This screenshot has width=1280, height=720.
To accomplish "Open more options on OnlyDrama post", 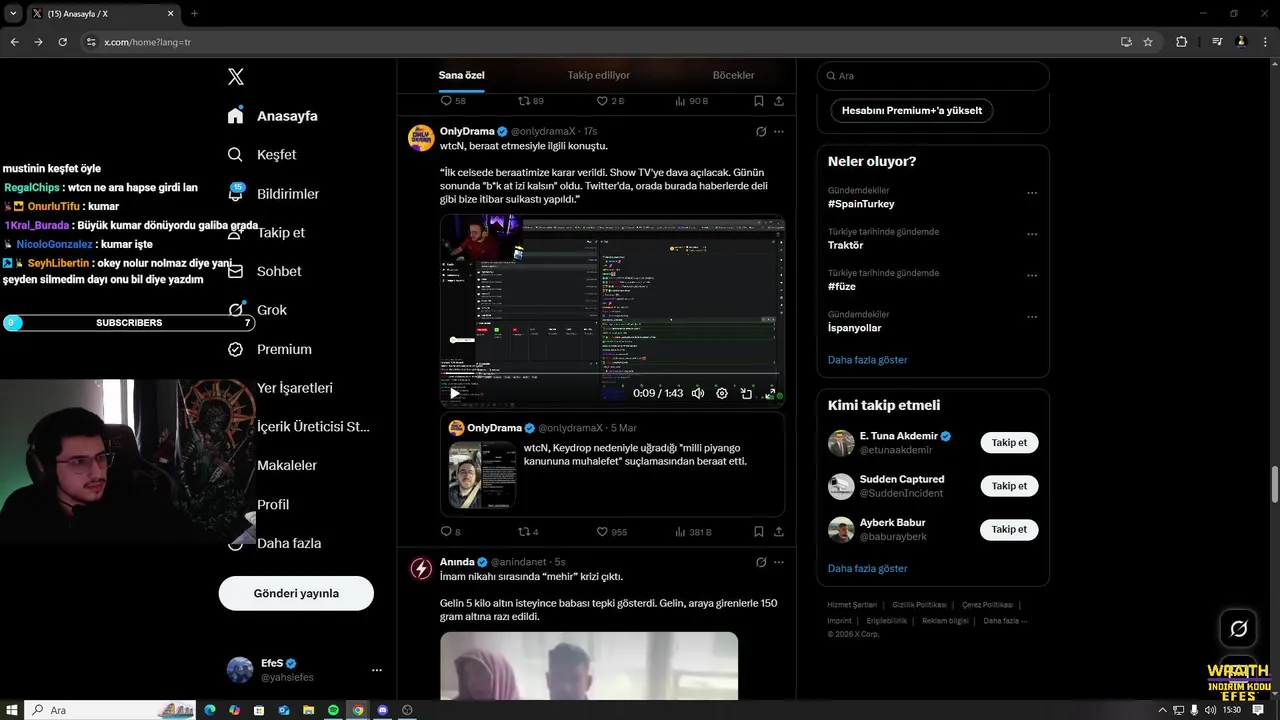I will [x=779, y=131].
